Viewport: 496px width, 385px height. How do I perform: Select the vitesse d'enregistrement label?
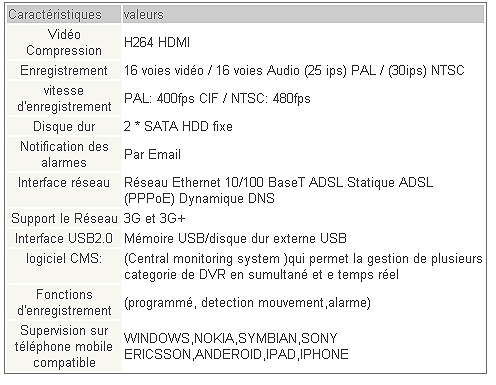(64, 98)
